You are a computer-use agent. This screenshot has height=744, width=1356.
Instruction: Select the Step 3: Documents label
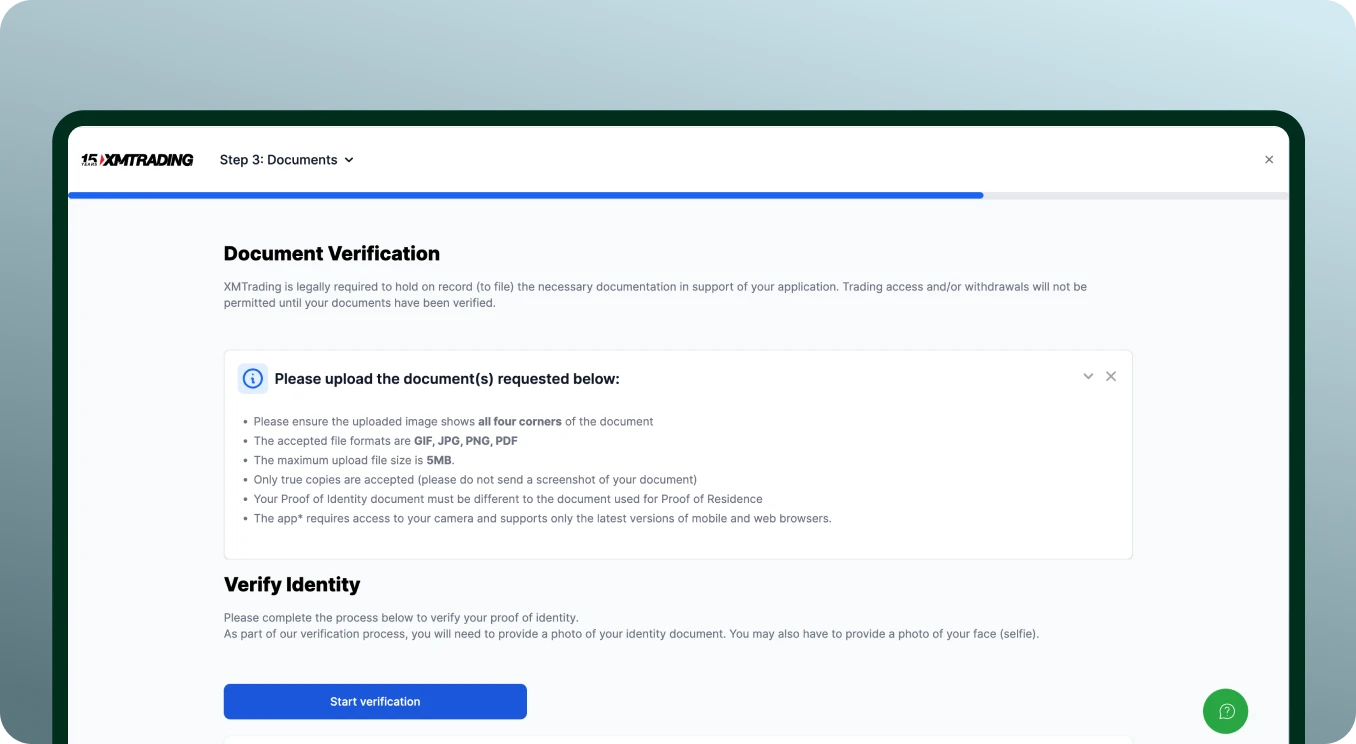(278, 159)
